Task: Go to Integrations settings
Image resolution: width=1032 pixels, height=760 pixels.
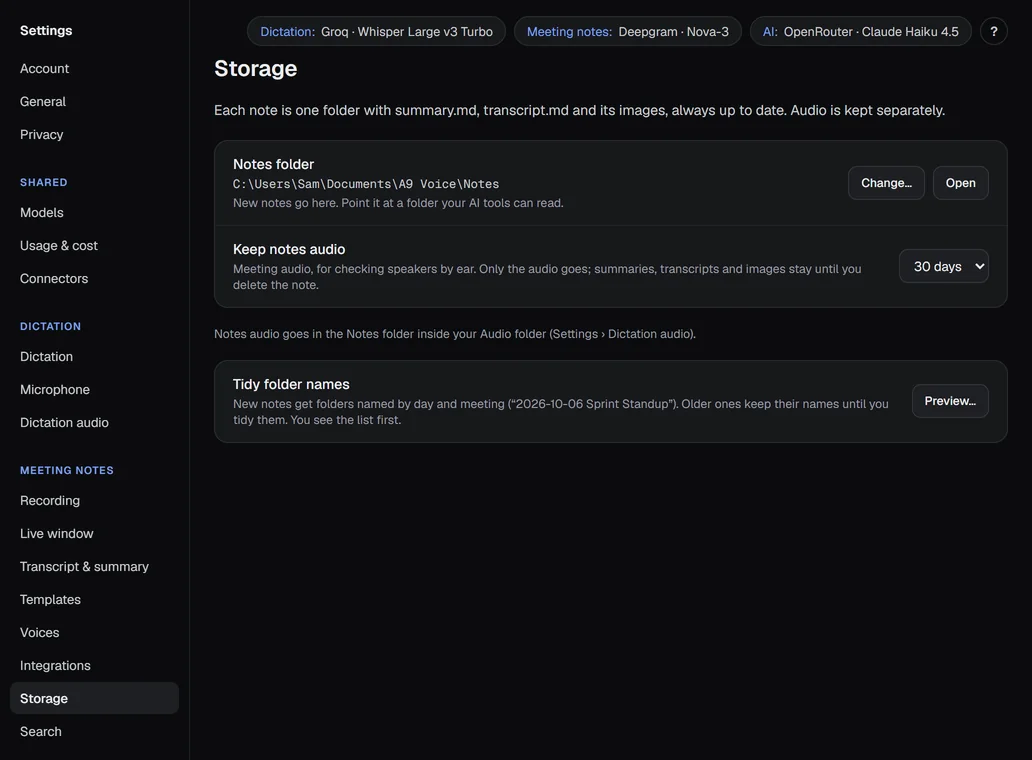Action: 55,665
